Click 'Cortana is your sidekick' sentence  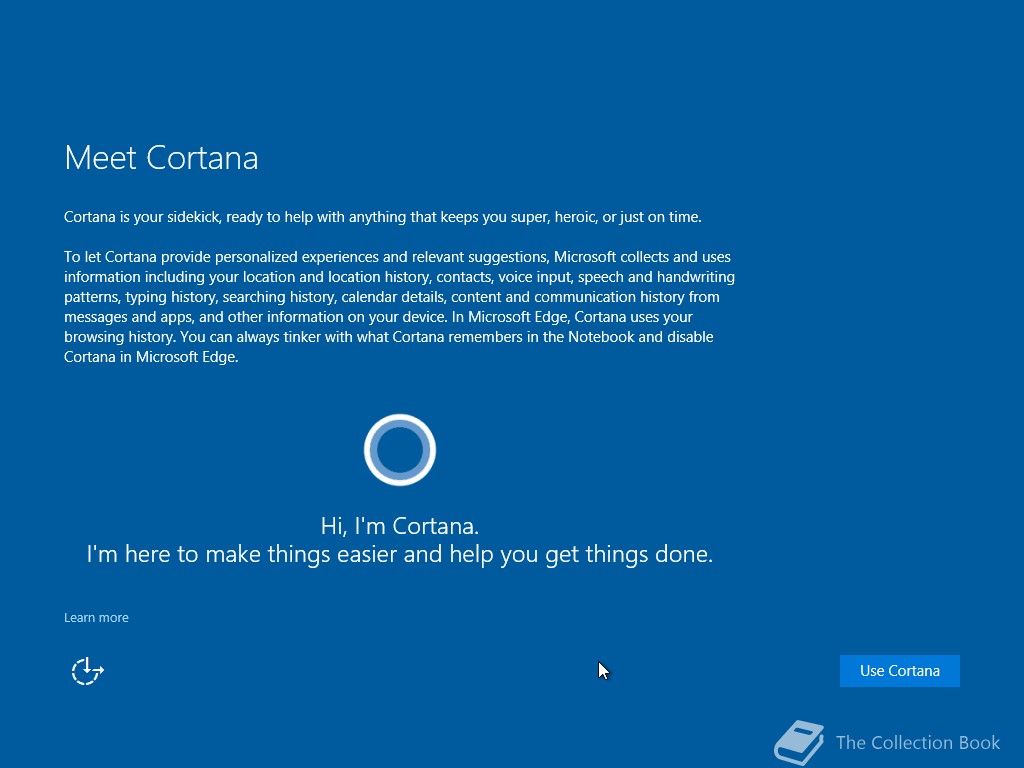click(383, 217)
